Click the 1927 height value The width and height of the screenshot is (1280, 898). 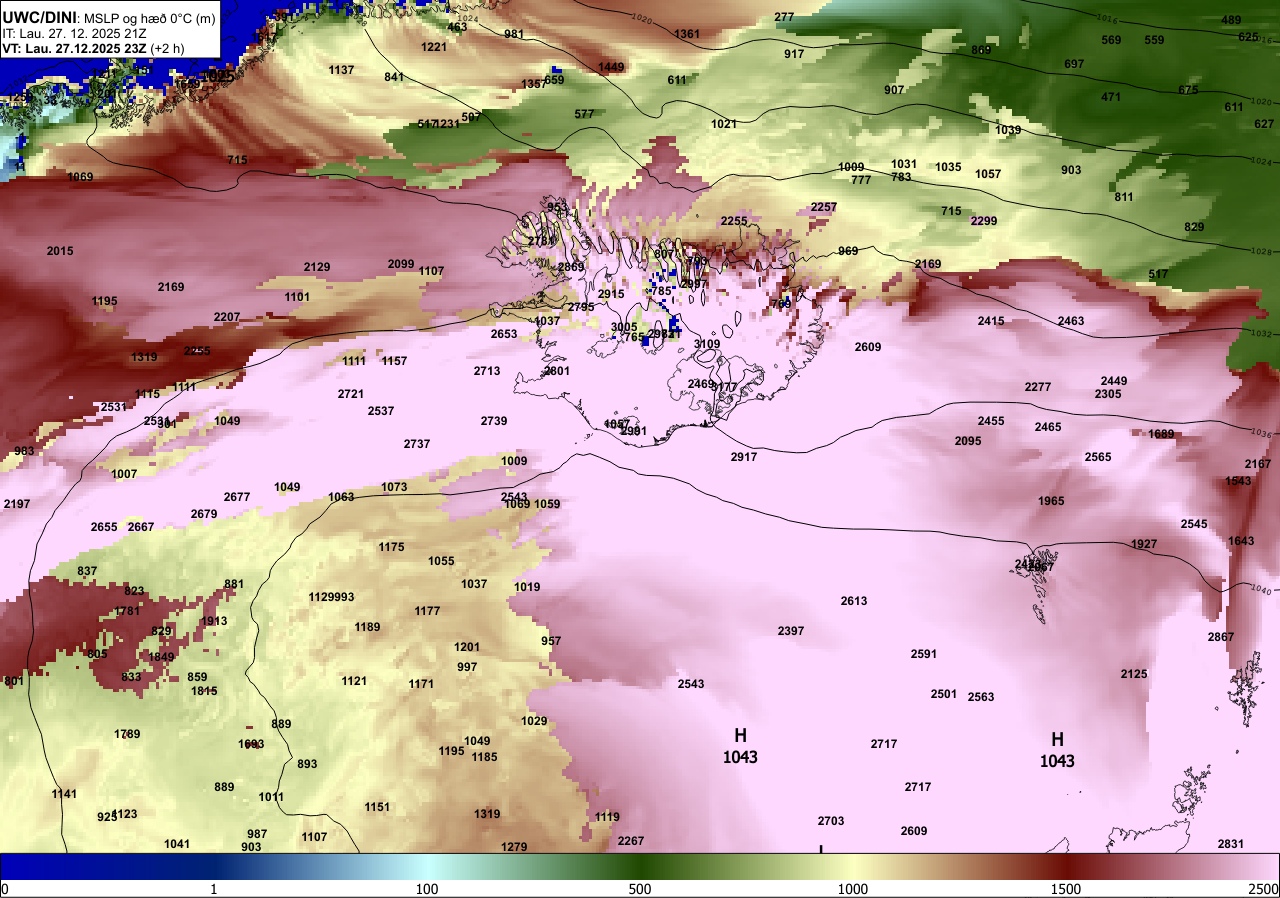tap(1144, 544)
